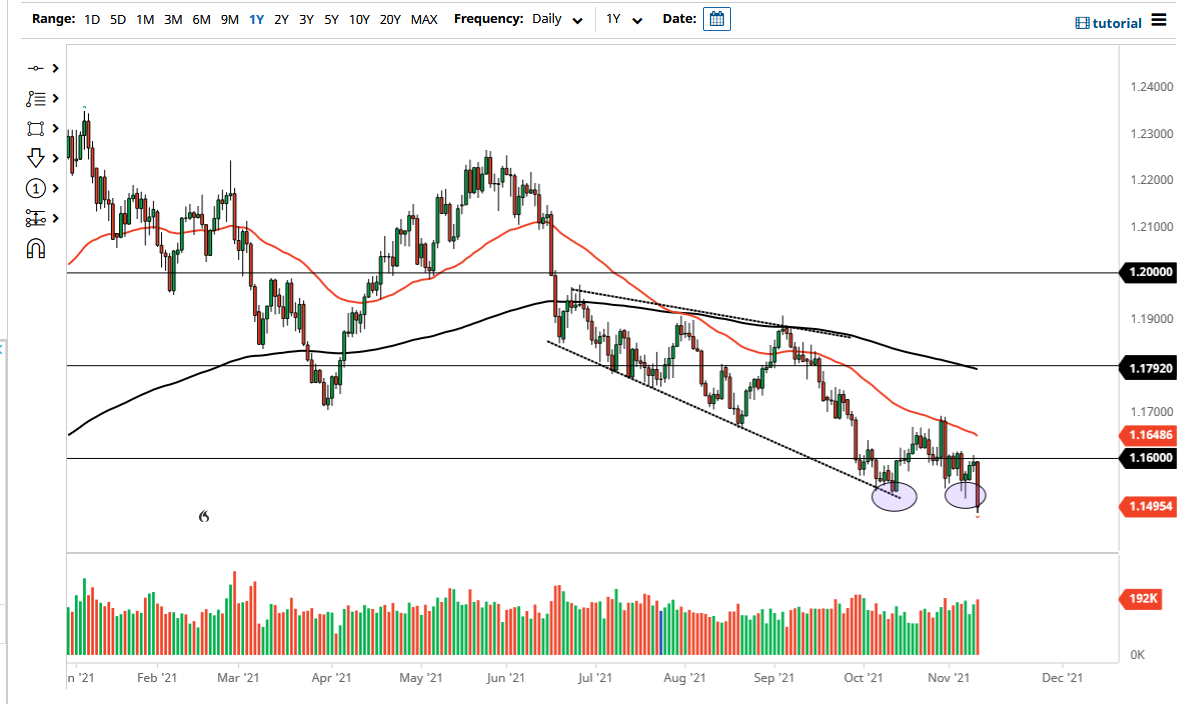Set chart range to 5D
This screenshot has height=704, width=1188.
tap(118, 19)
